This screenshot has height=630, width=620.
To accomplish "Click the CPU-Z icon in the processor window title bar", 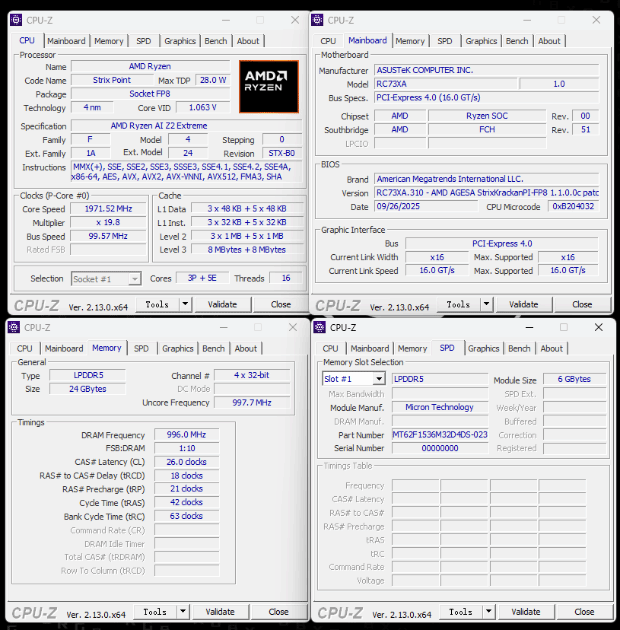I will coord(17,20).
